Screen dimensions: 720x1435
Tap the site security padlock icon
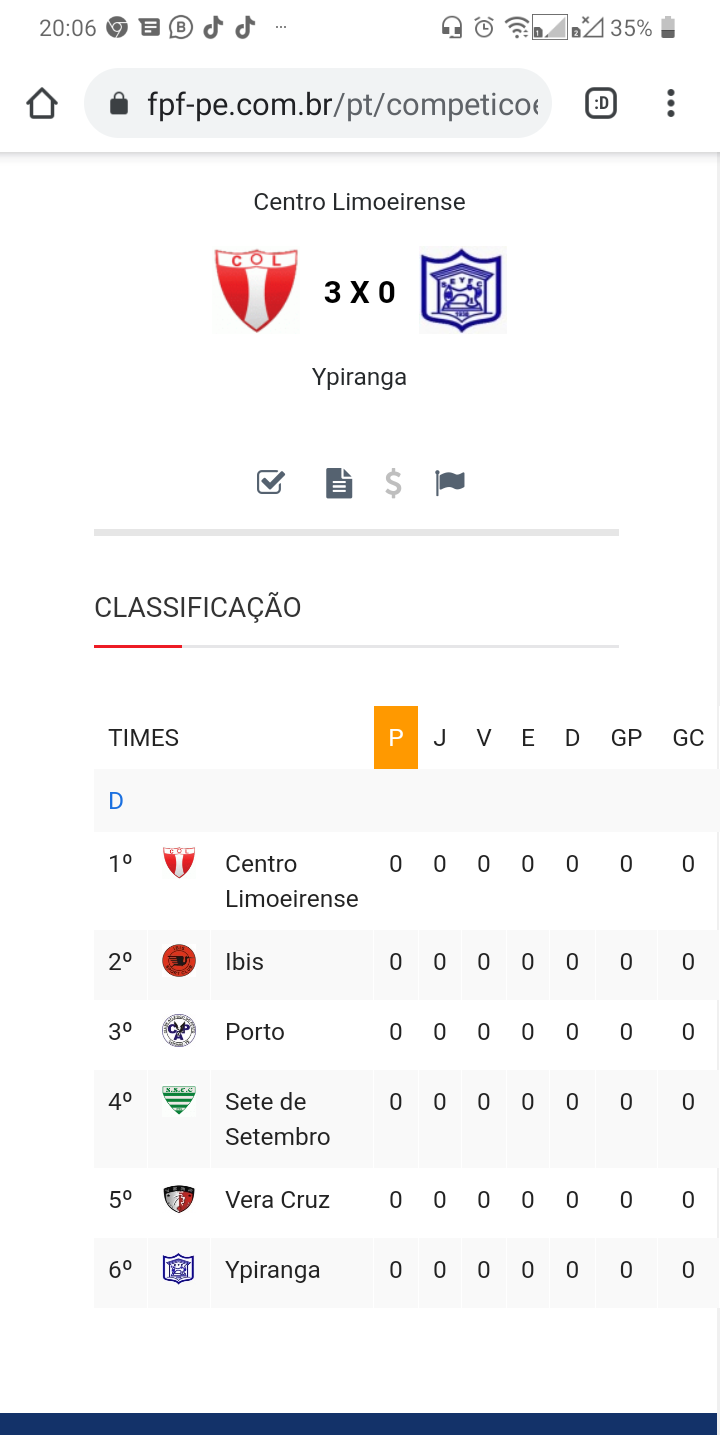point(119,104)
